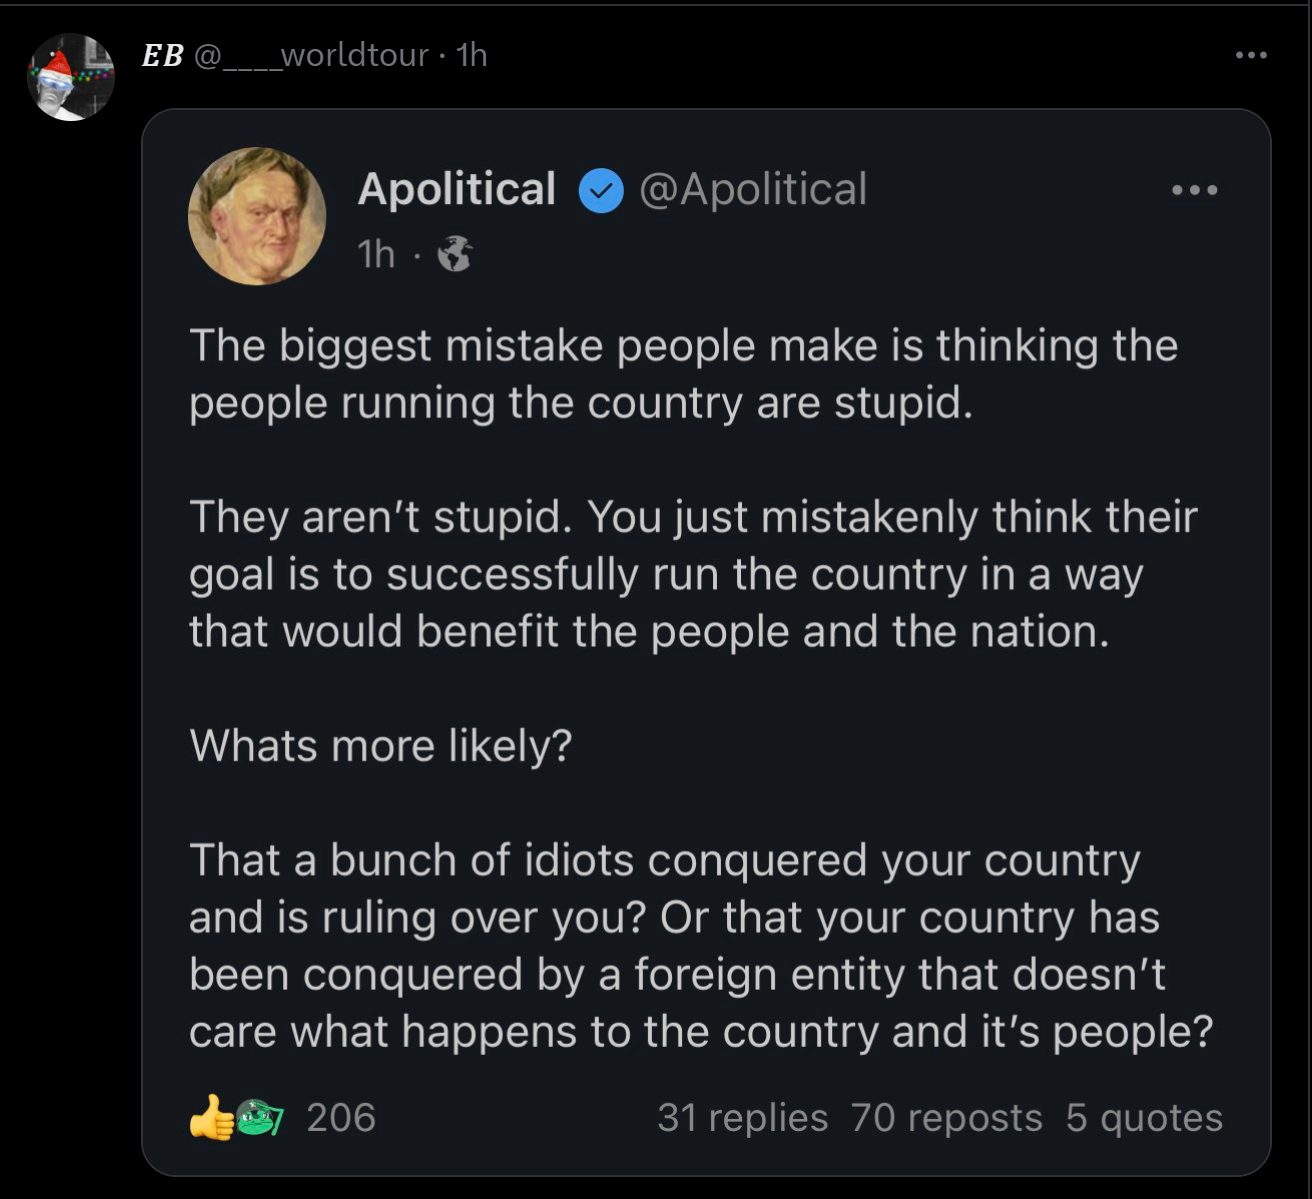Click the quoted post's 1h timestamp

click(377, 254)
